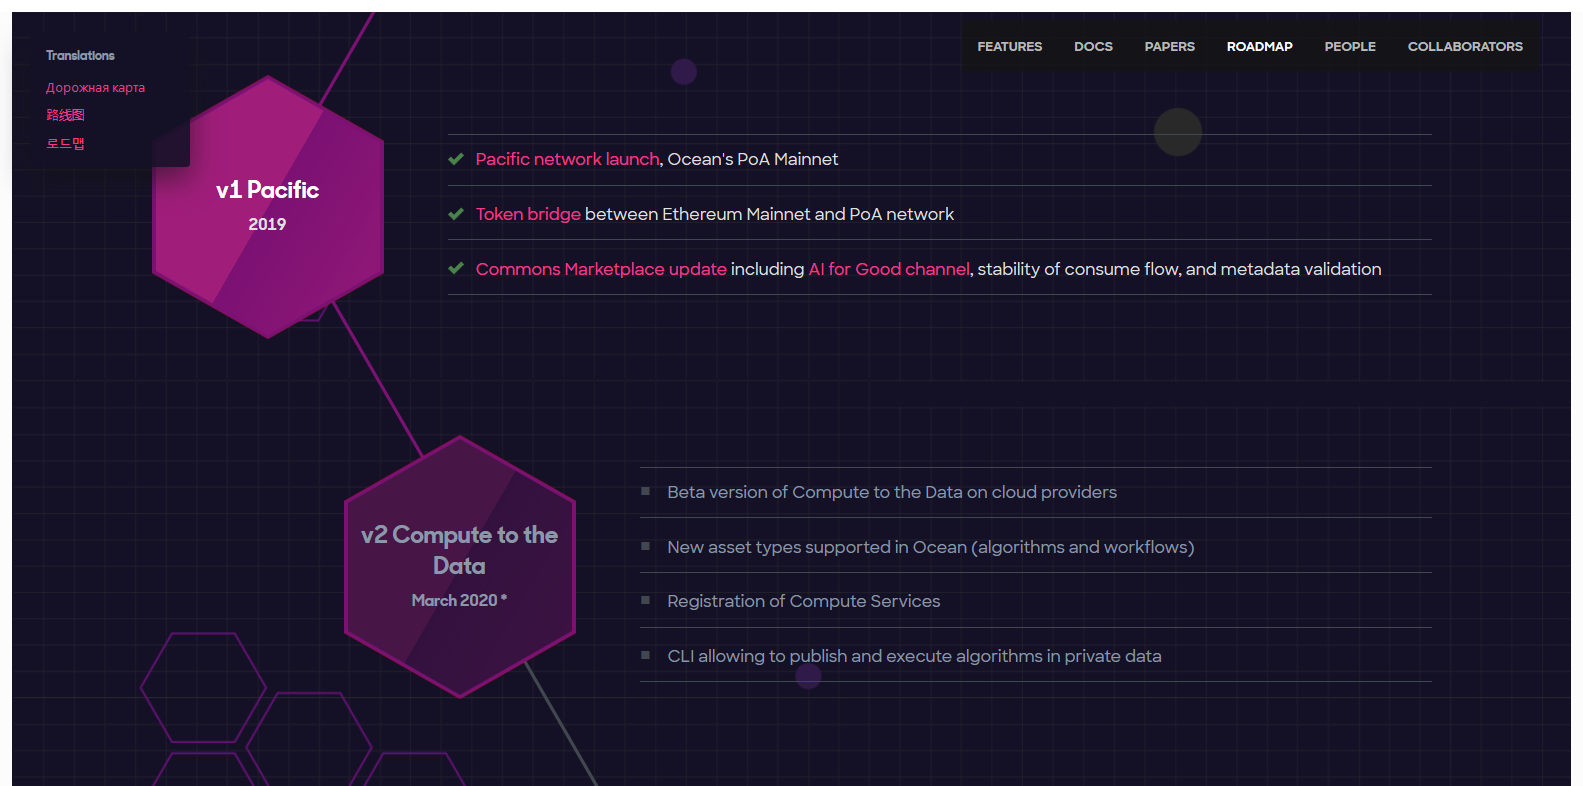Click the Commons Marketplace update link
Viewport: 1583px width, 786px height.
[601, 269]
